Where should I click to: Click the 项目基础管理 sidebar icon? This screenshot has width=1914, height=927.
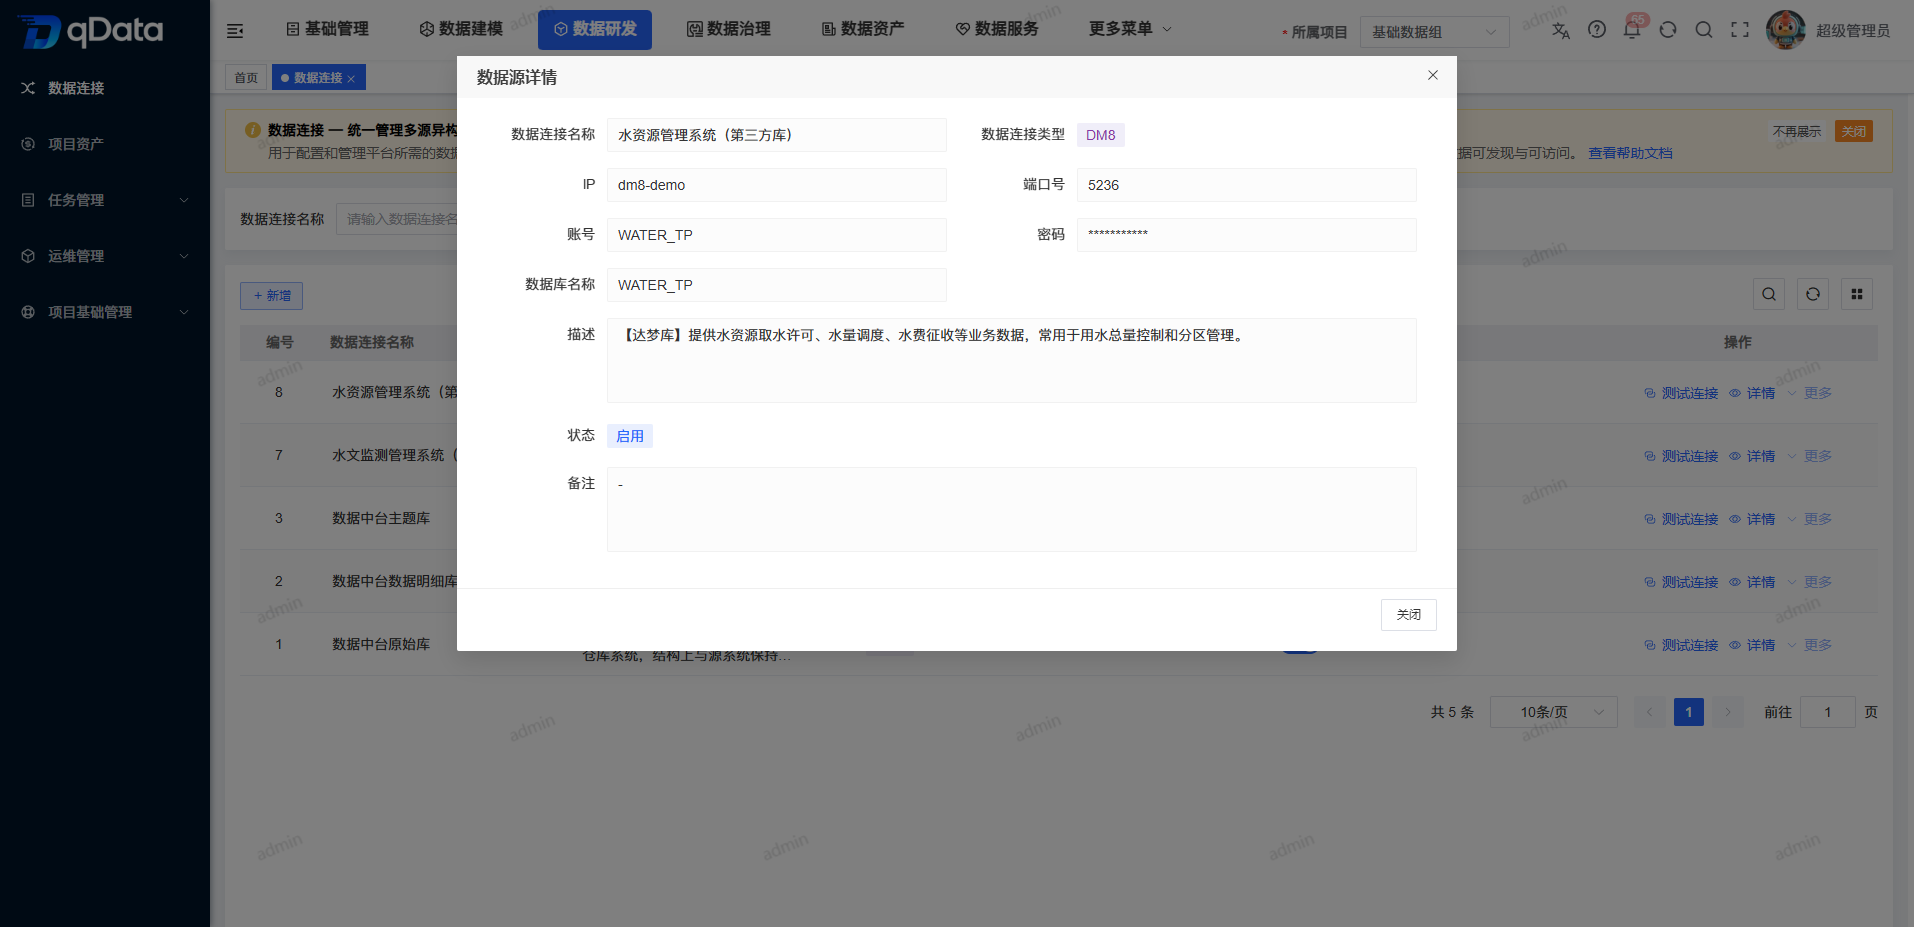pos(28,312)
